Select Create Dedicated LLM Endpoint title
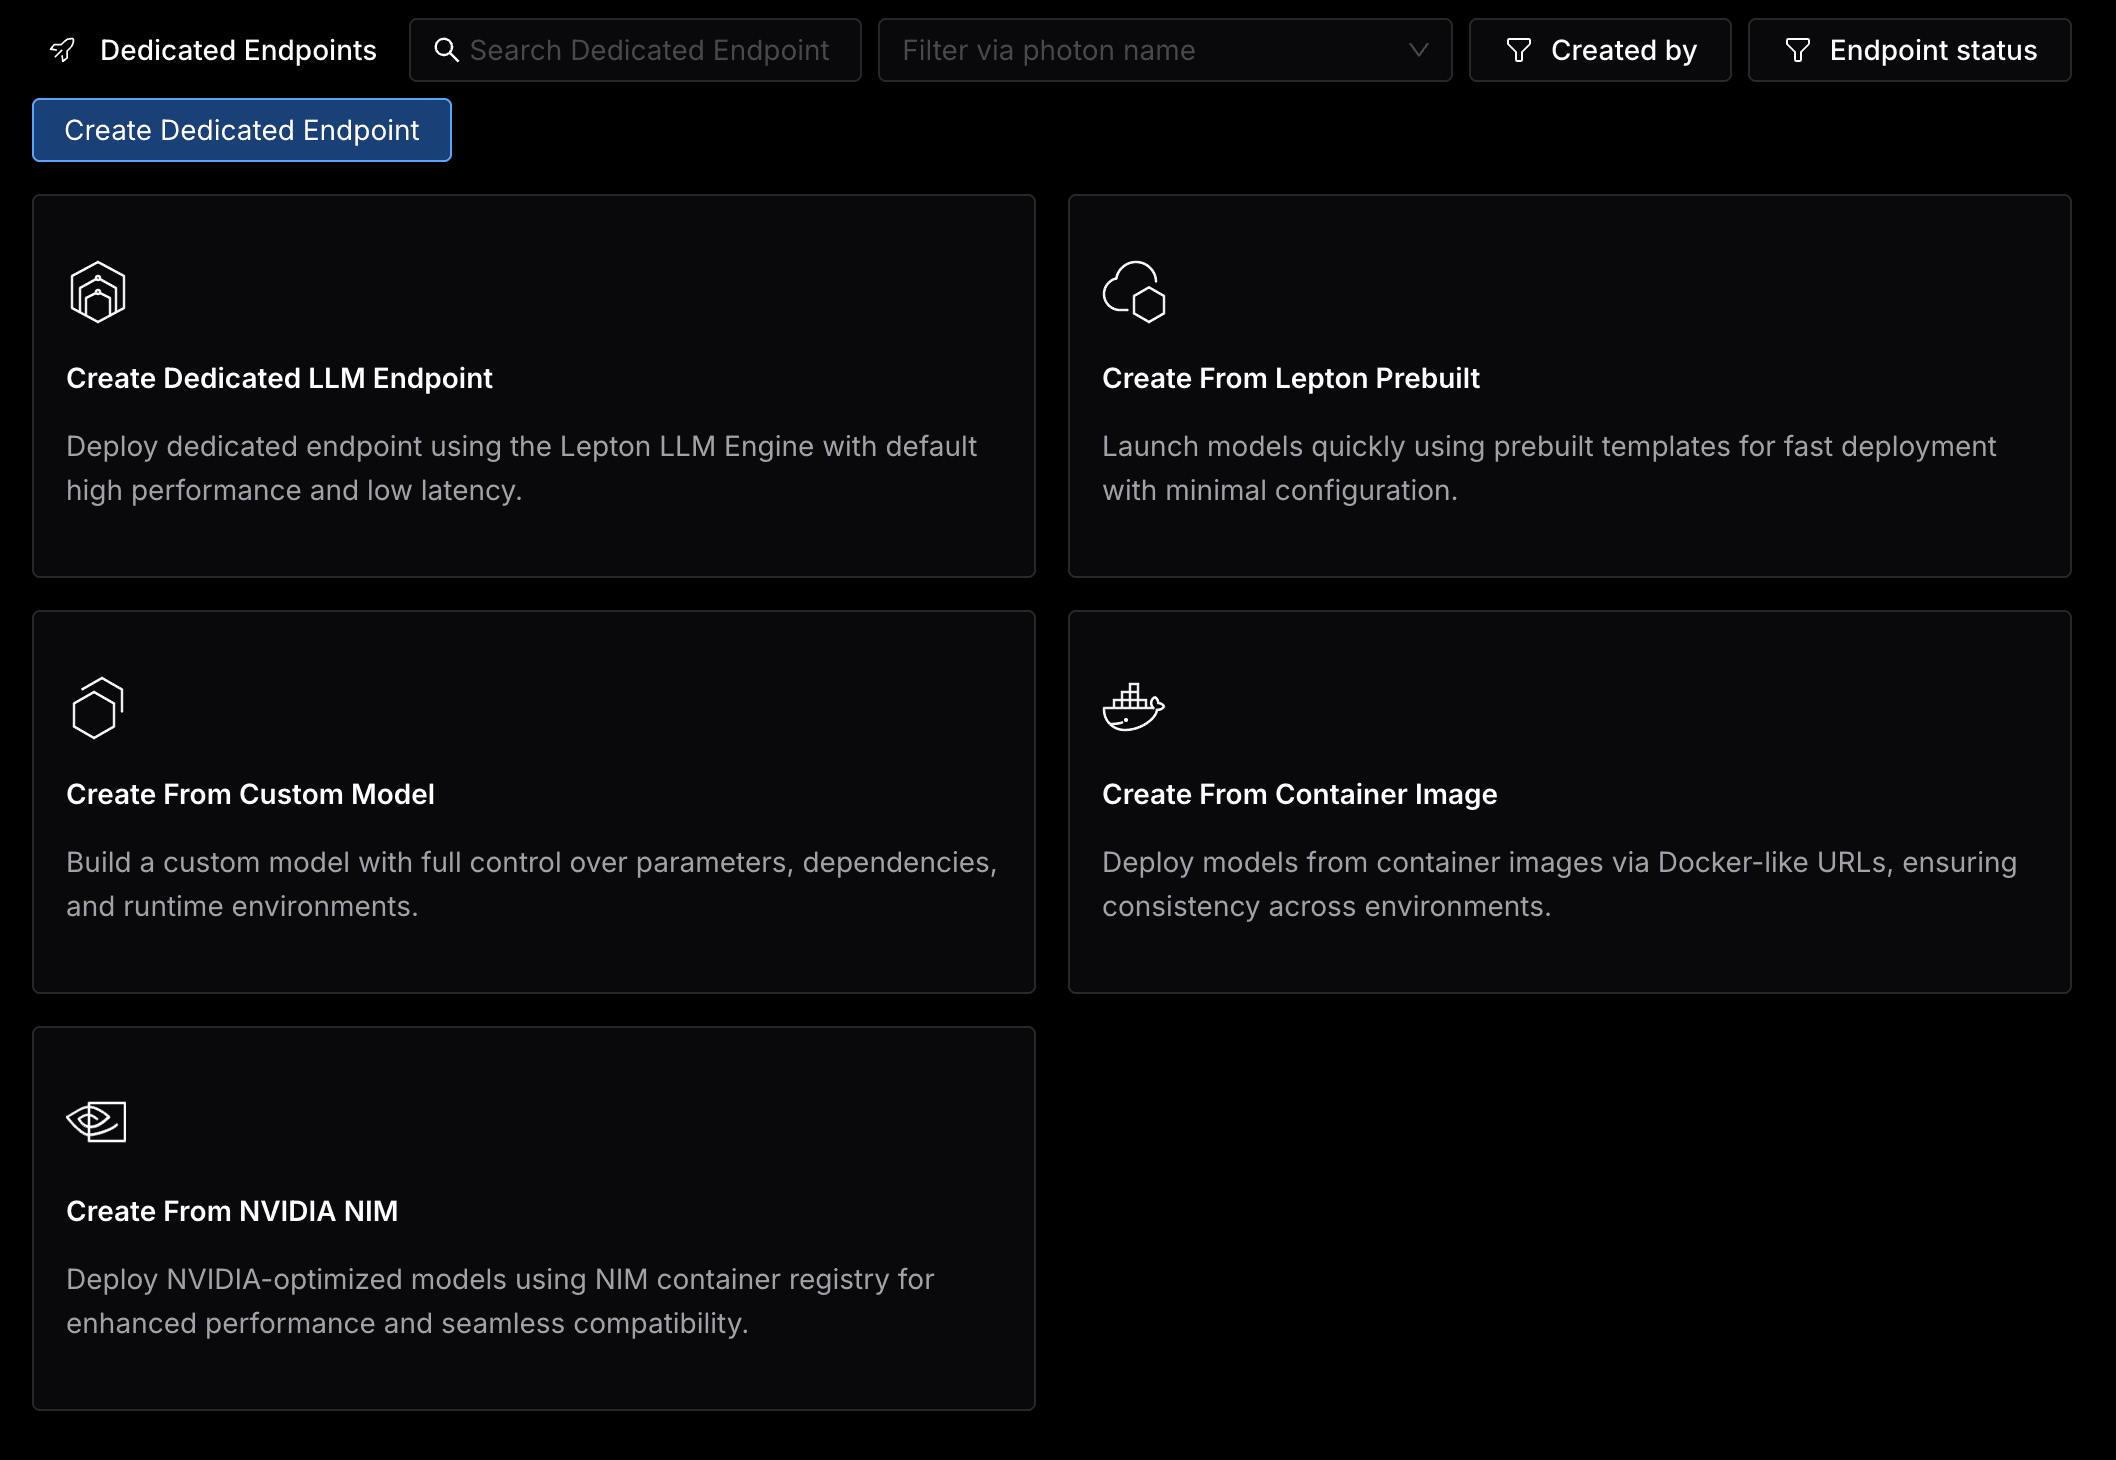Viewport: 2116px width, 1460px height. pyautogui.click(x=279, y=378)
